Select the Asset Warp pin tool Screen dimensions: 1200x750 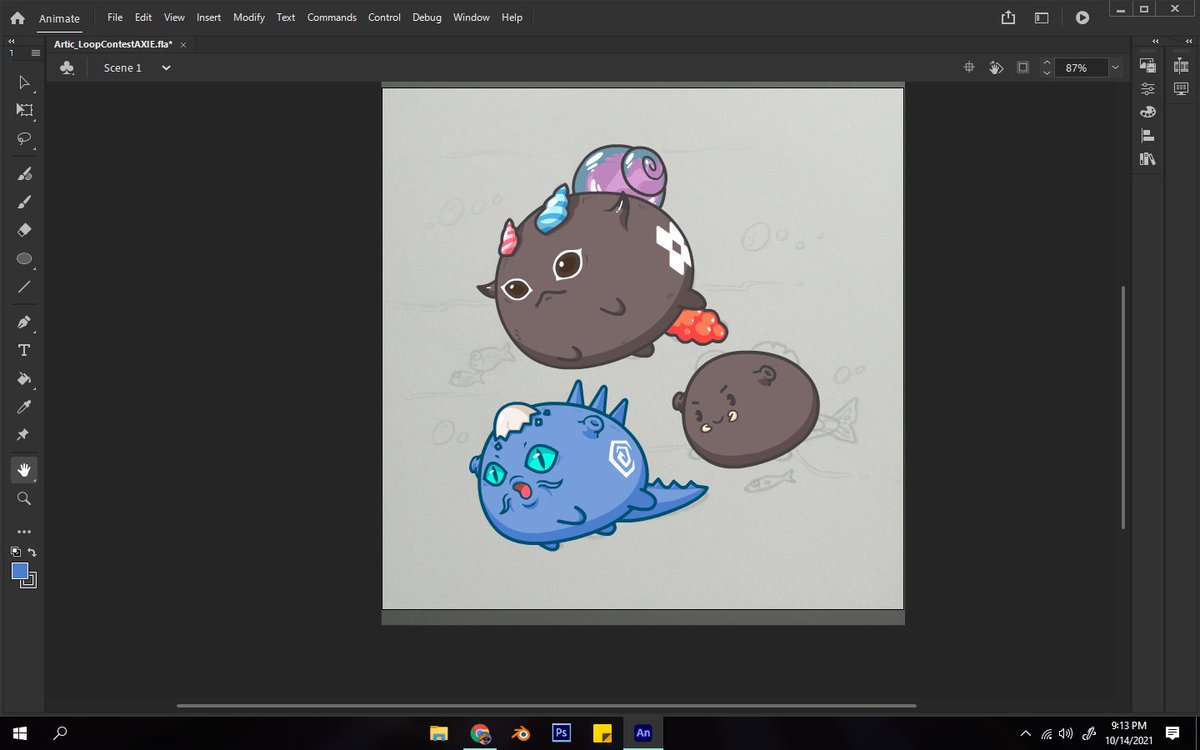coord(25,435)
